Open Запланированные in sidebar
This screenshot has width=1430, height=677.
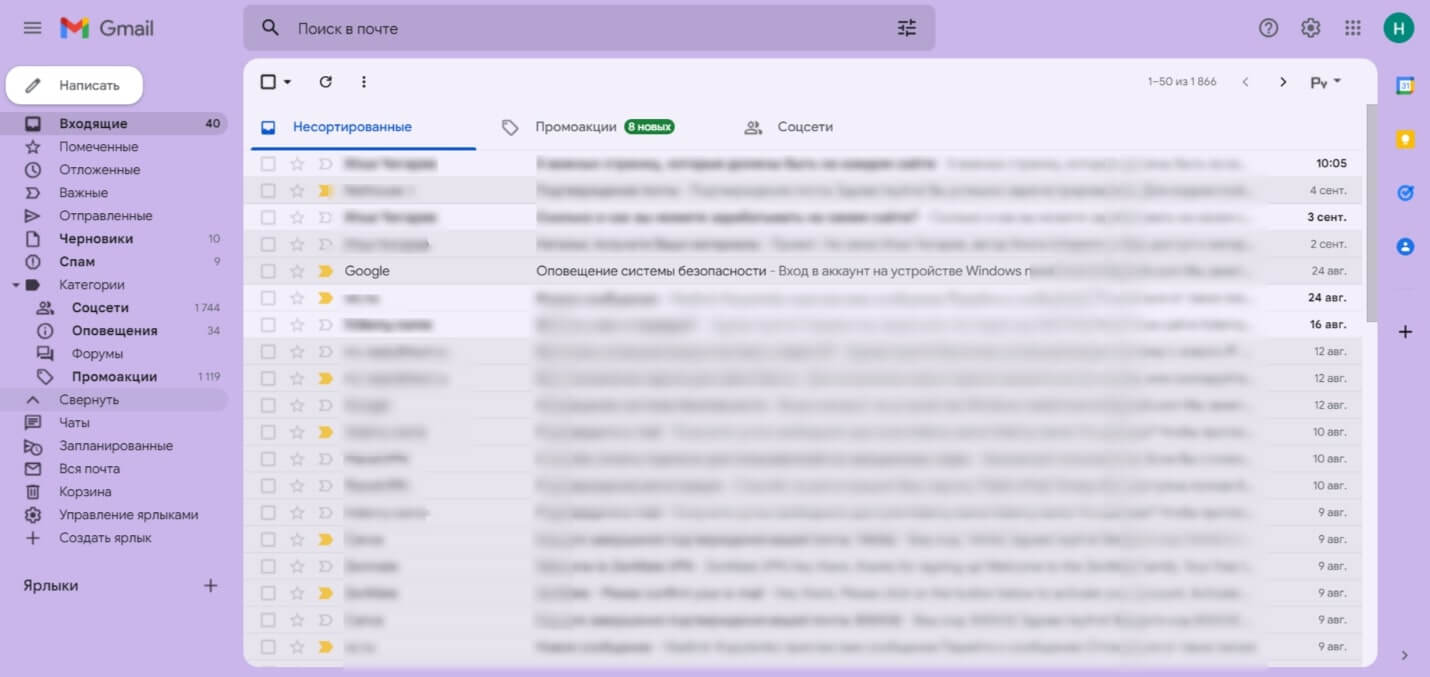pyautogui.click(x=114, y=446)
